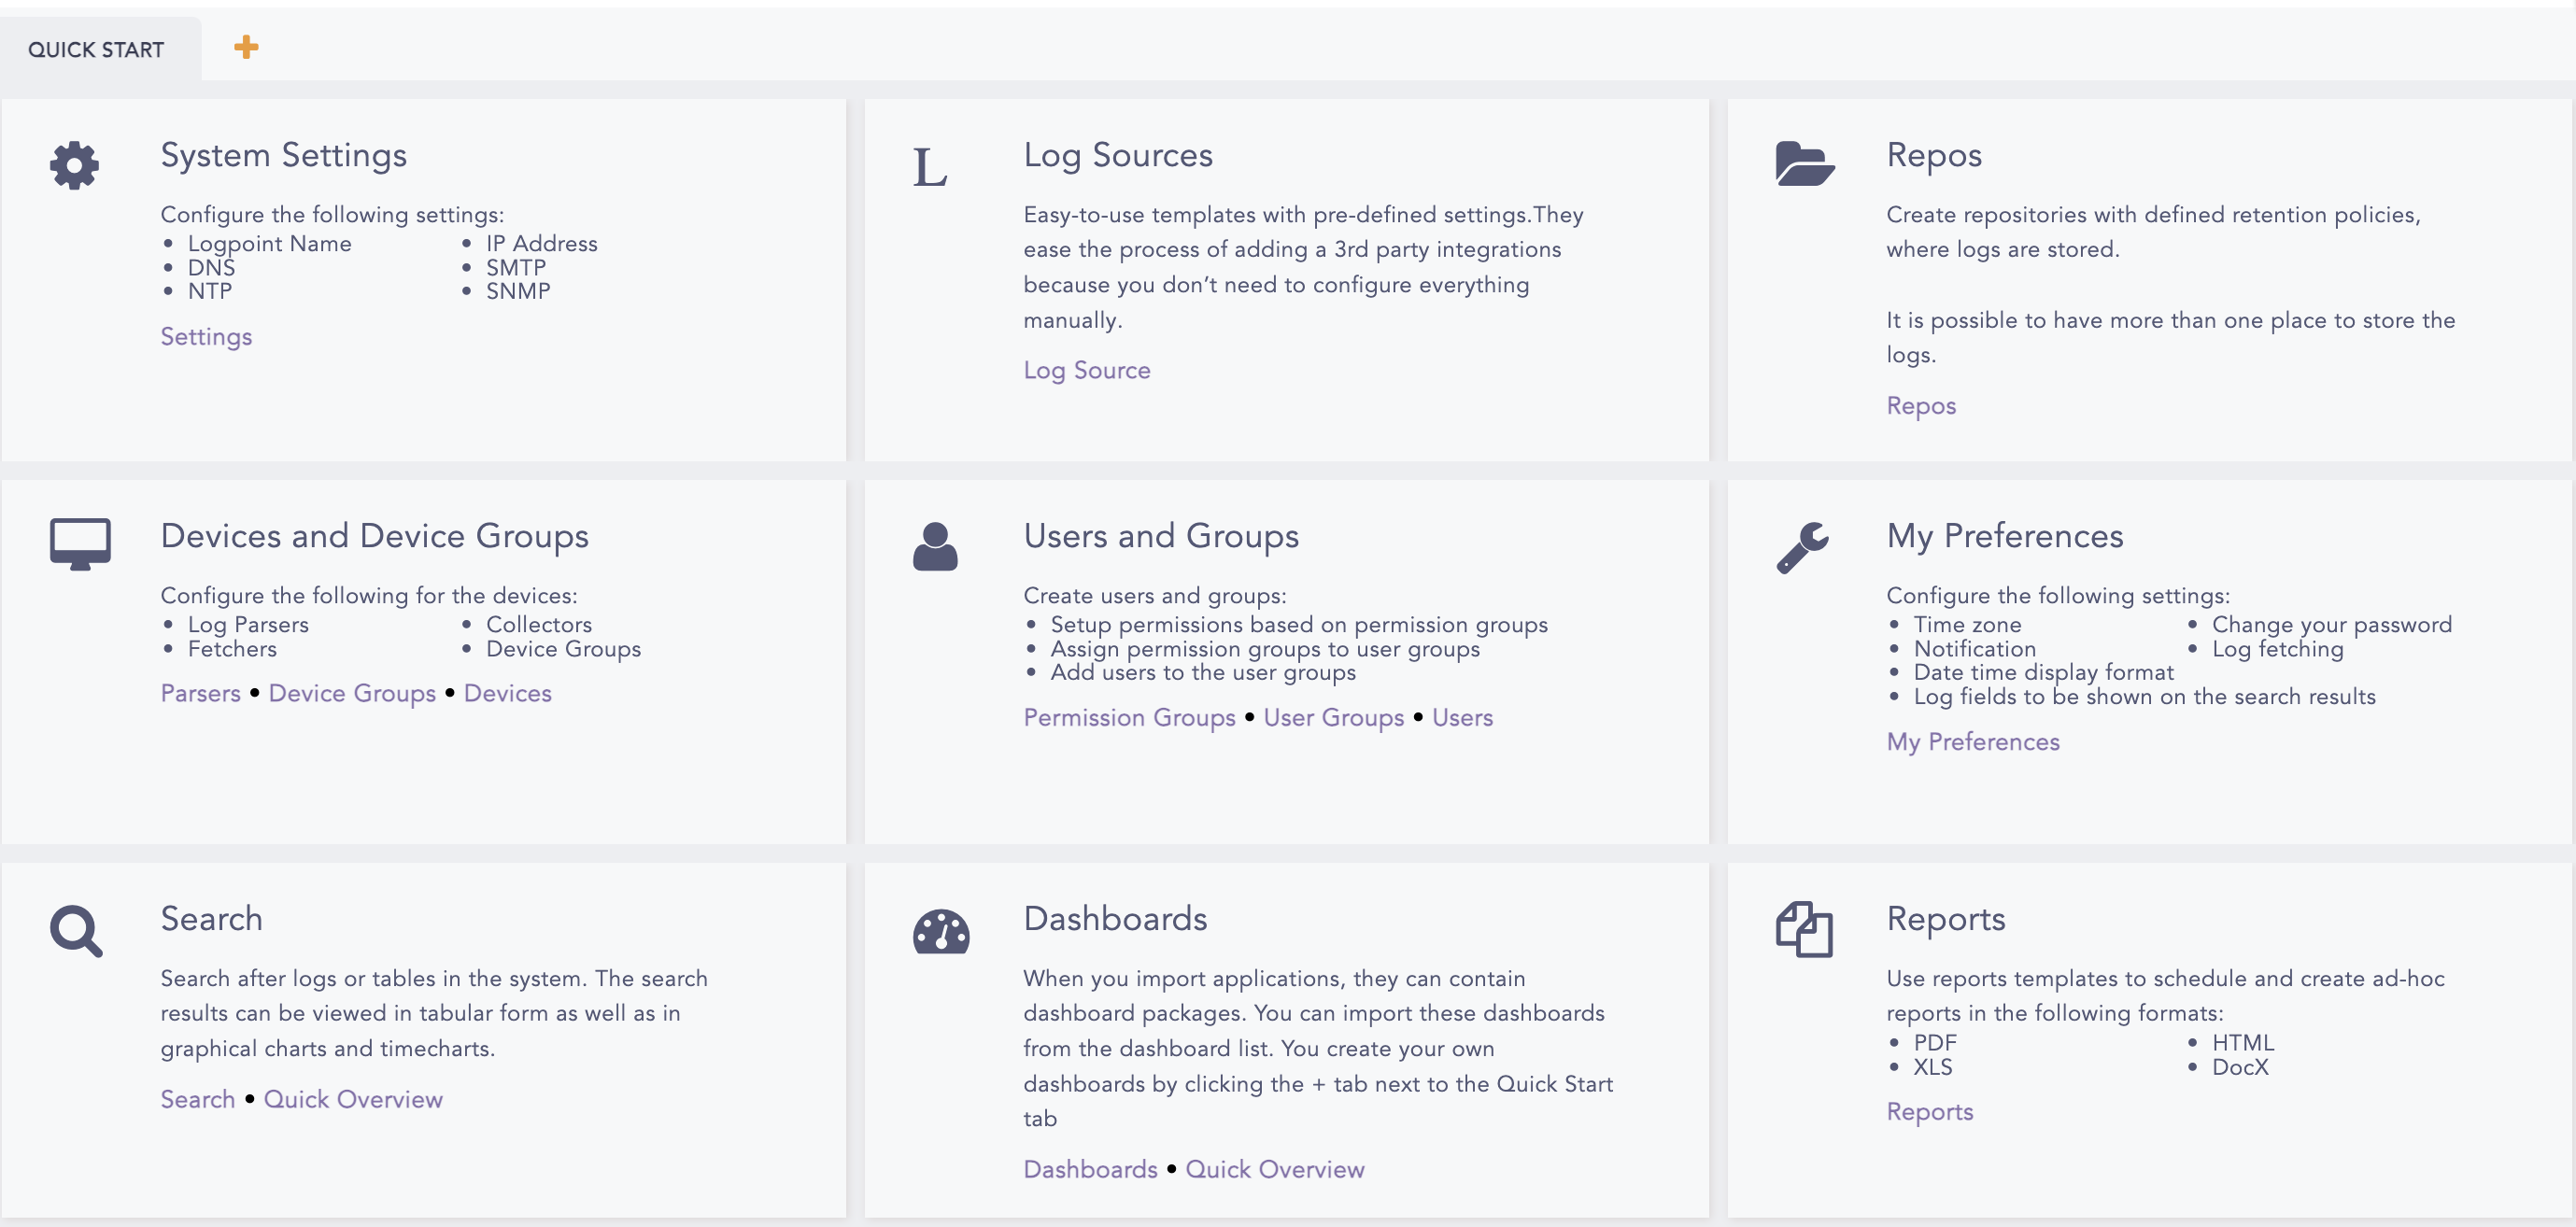Image resolution: width=2576 pixels, height=1227 pixels.
Task: Open the User Groups link
Action: coord(1333,718)
